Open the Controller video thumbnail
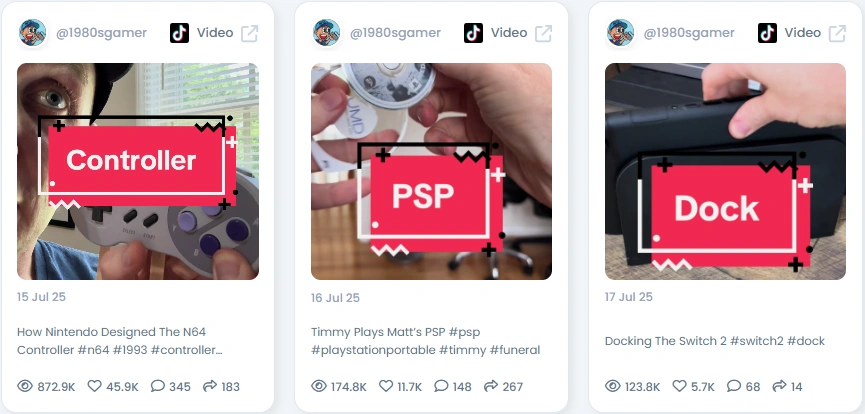This screenshot has width=865, height=414. (138, 171)
